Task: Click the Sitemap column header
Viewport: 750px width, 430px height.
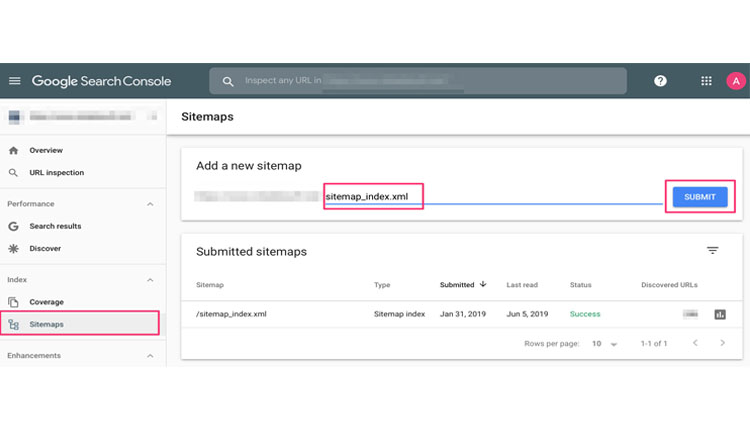Action: (210, 285)
